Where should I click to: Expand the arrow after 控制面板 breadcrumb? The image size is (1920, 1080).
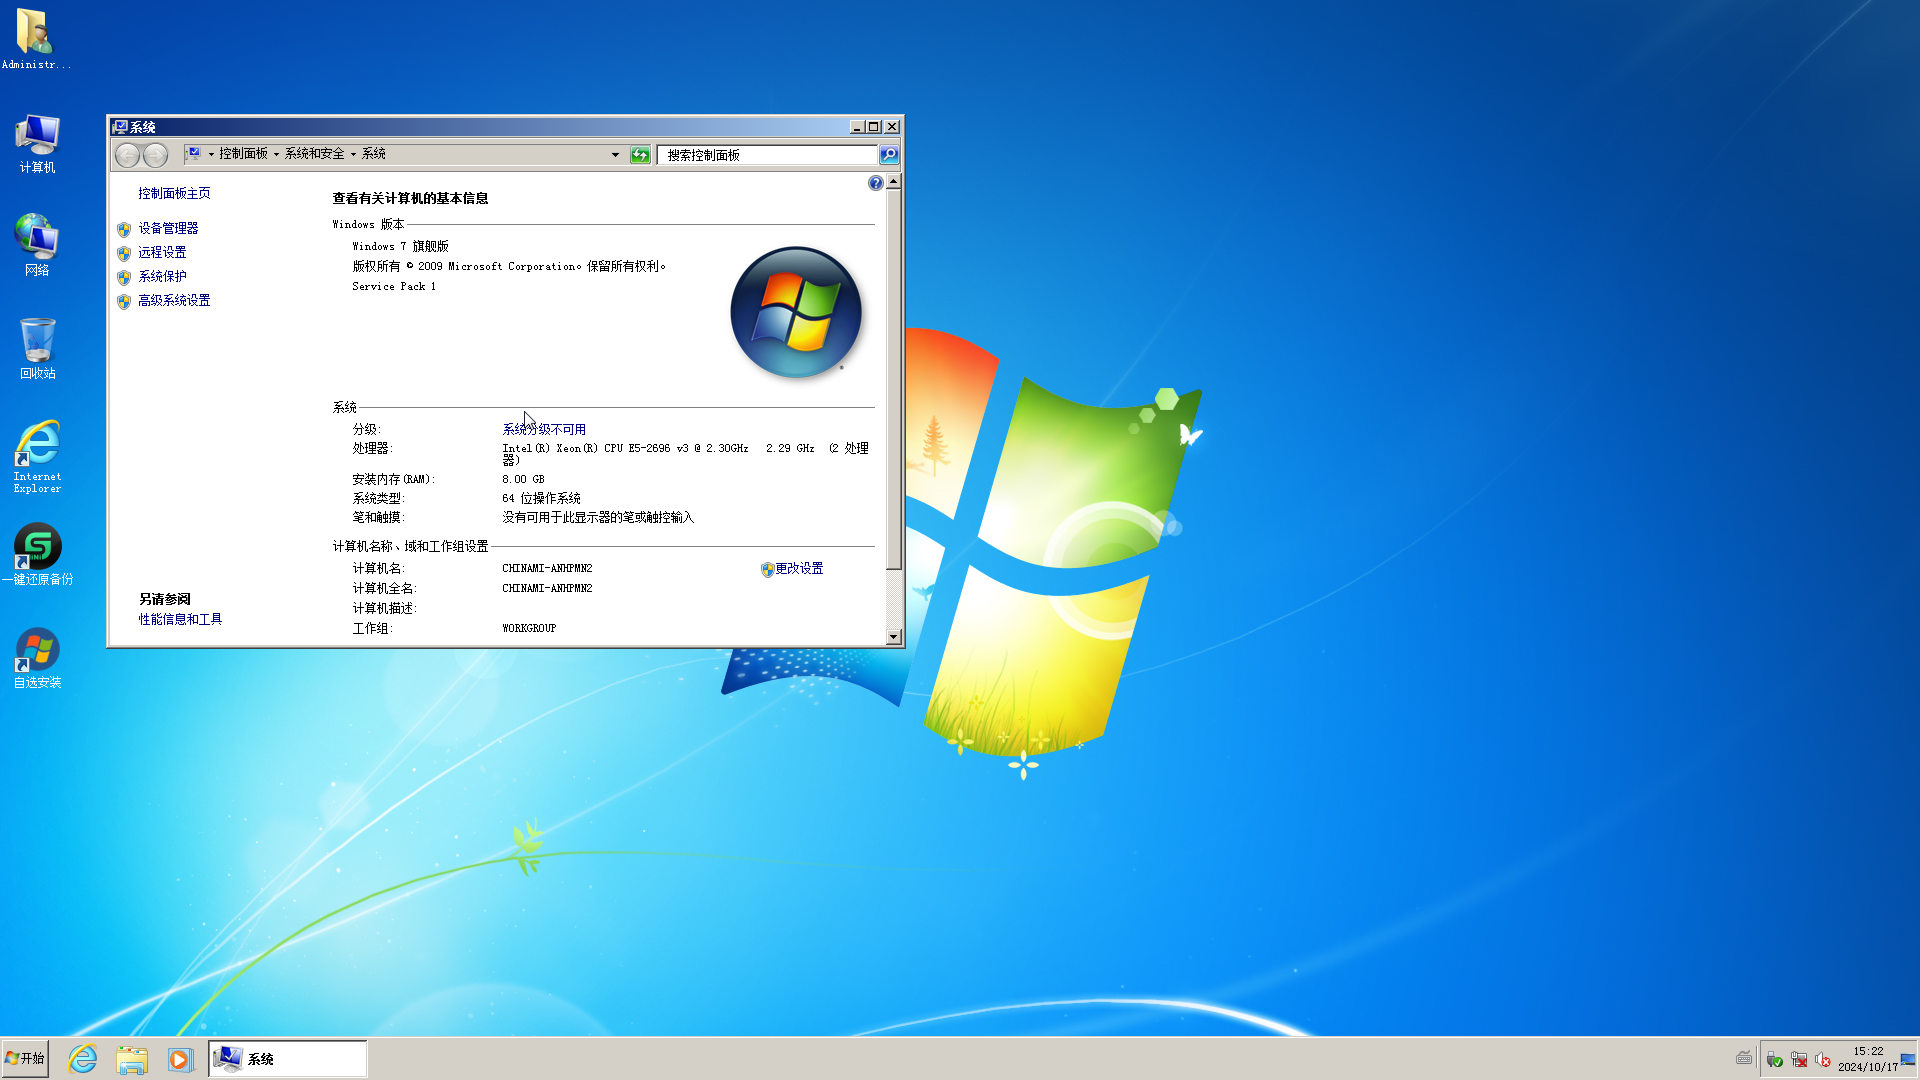point(277,154)
